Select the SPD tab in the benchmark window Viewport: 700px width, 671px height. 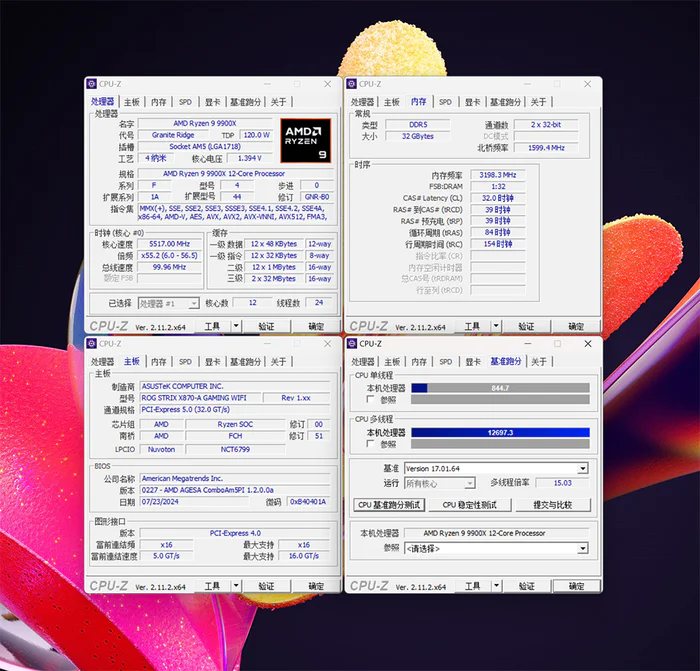[x=446, y=361]
